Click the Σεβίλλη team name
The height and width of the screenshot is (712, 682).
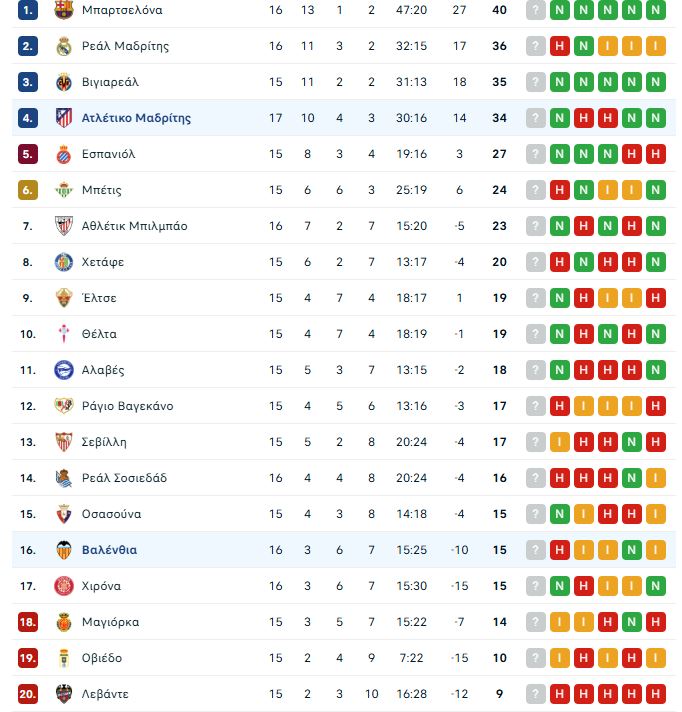[104, 442]
